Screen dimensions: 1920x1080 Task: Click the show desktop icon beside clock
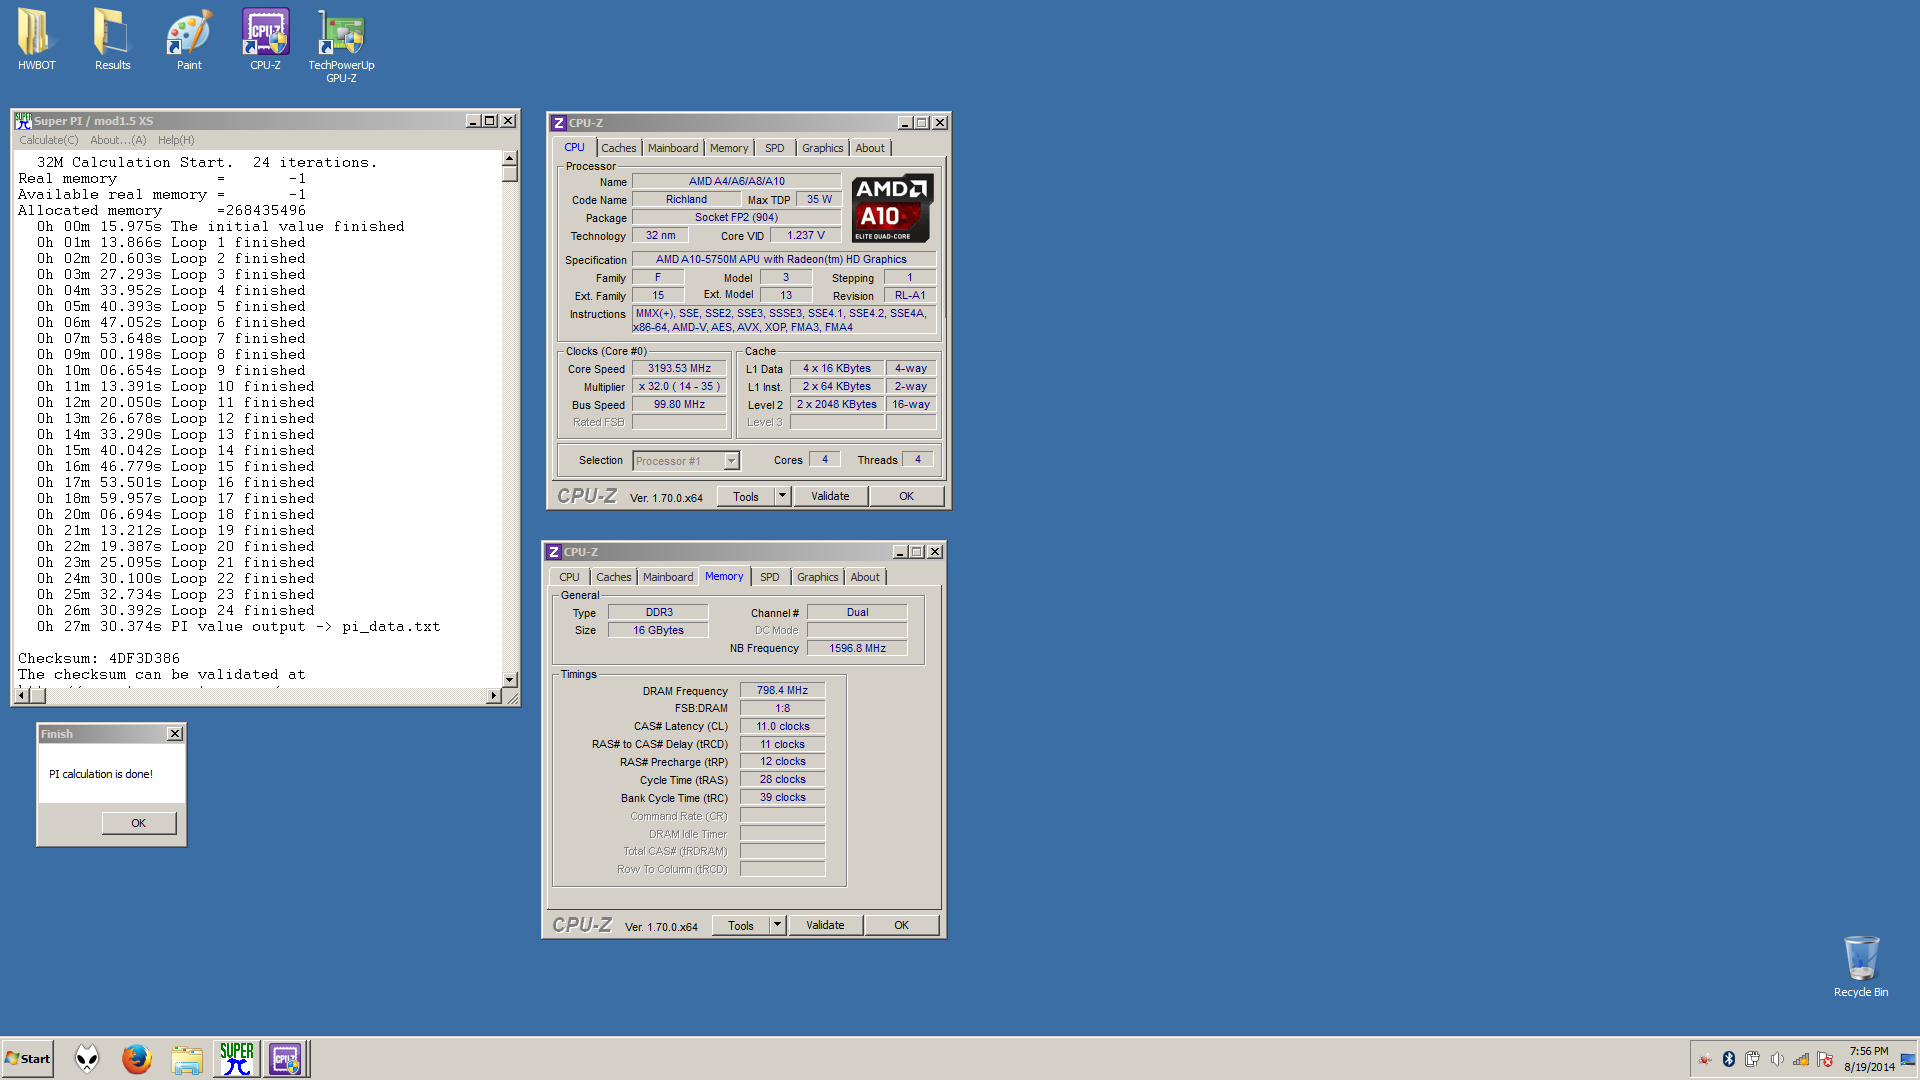(x=1908, y=1059)
